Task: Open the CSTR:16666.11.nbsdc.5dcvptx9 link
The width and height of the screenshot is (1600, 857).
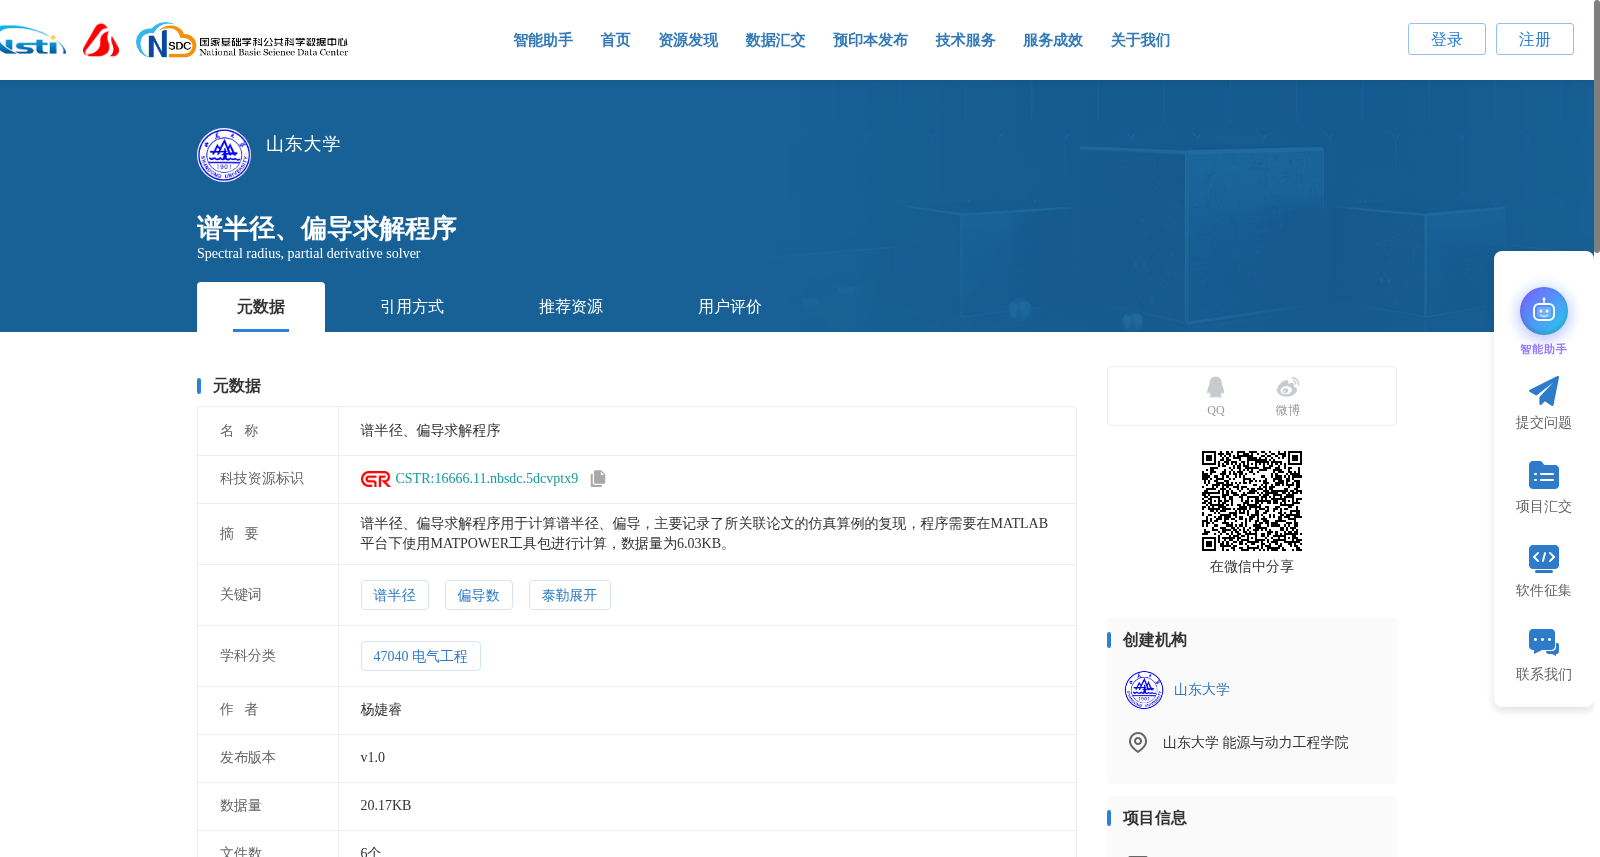Action: 487,479
